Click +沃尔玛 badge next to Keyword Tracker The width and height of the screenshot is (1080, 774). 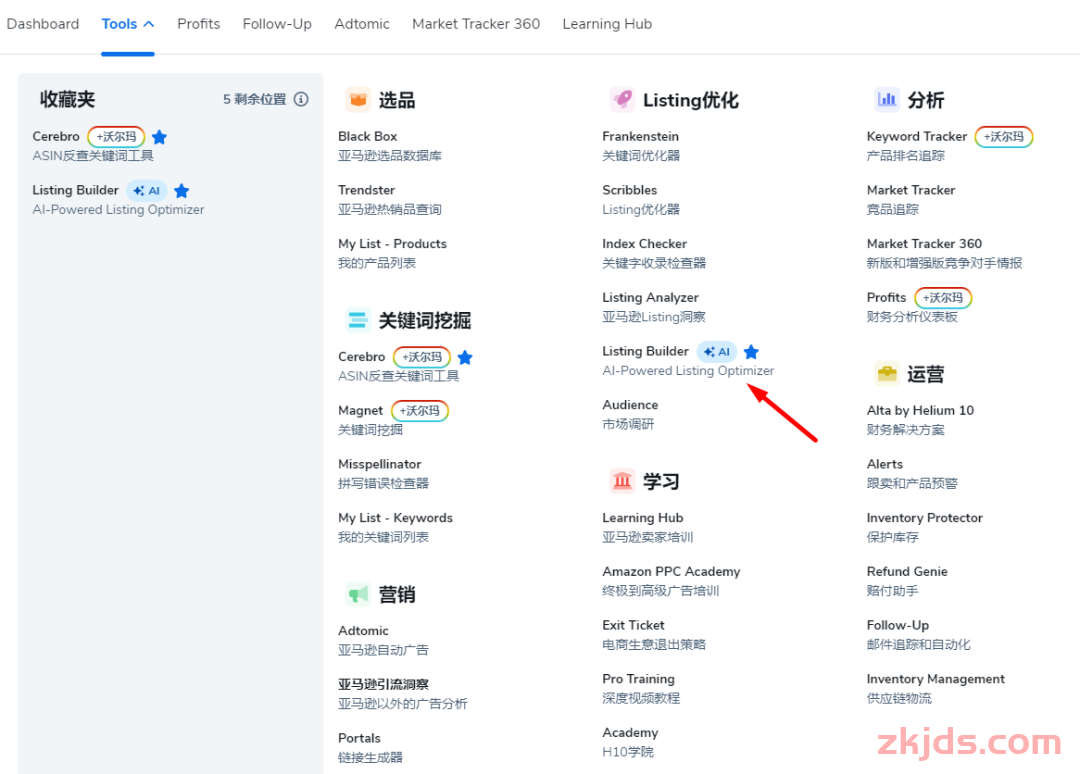click(1004, 137)
